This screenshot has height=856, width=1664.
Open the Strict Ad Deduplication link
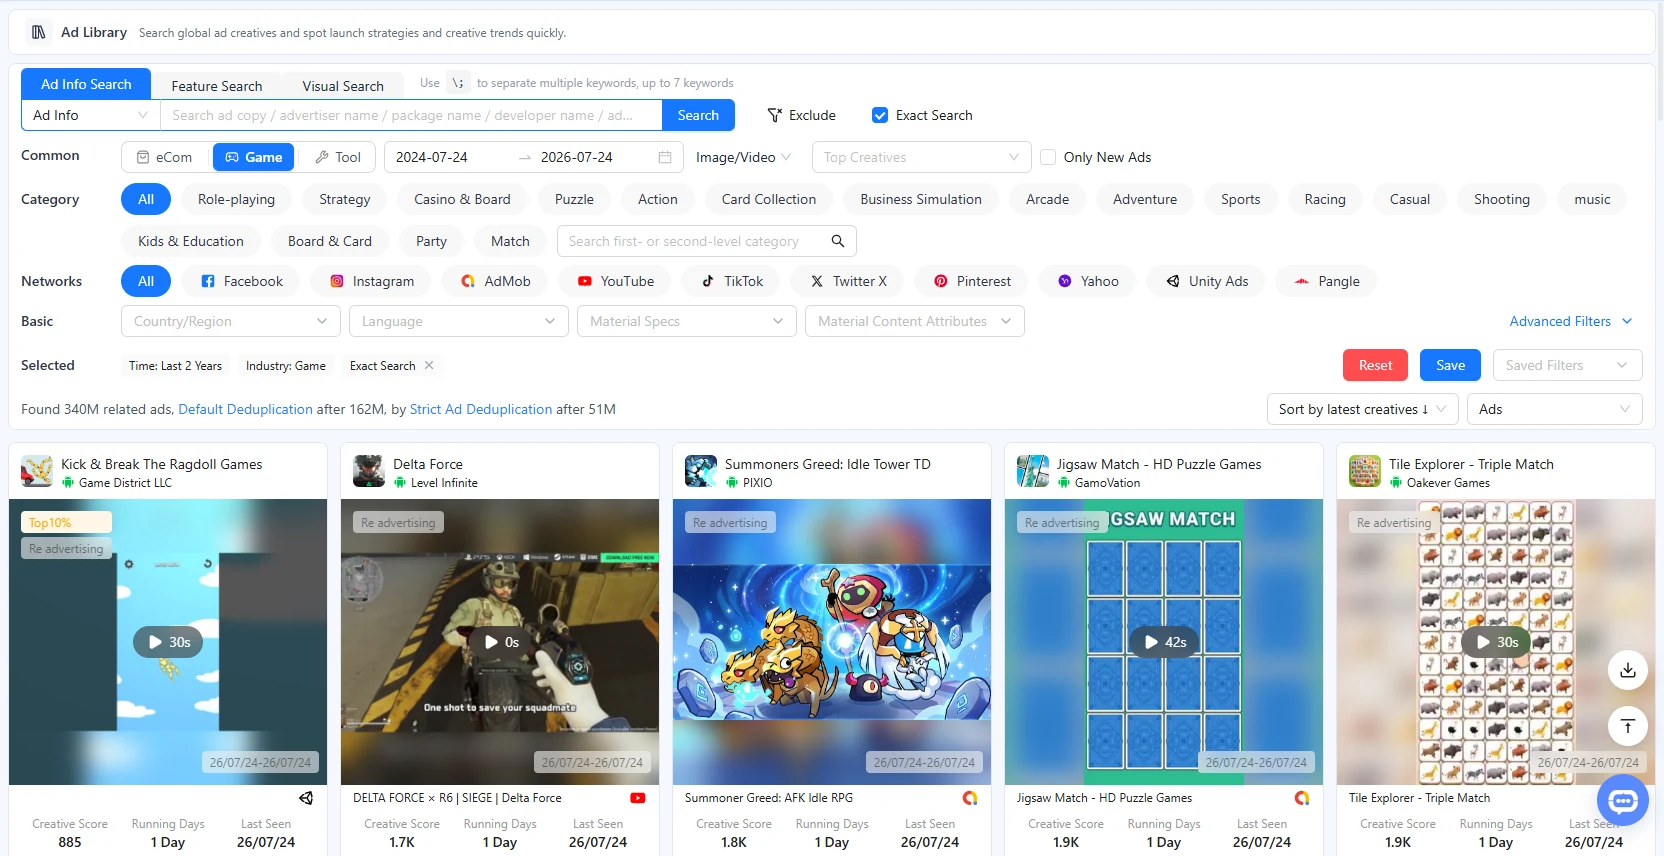pyautogui.click(x=481, y=409)
